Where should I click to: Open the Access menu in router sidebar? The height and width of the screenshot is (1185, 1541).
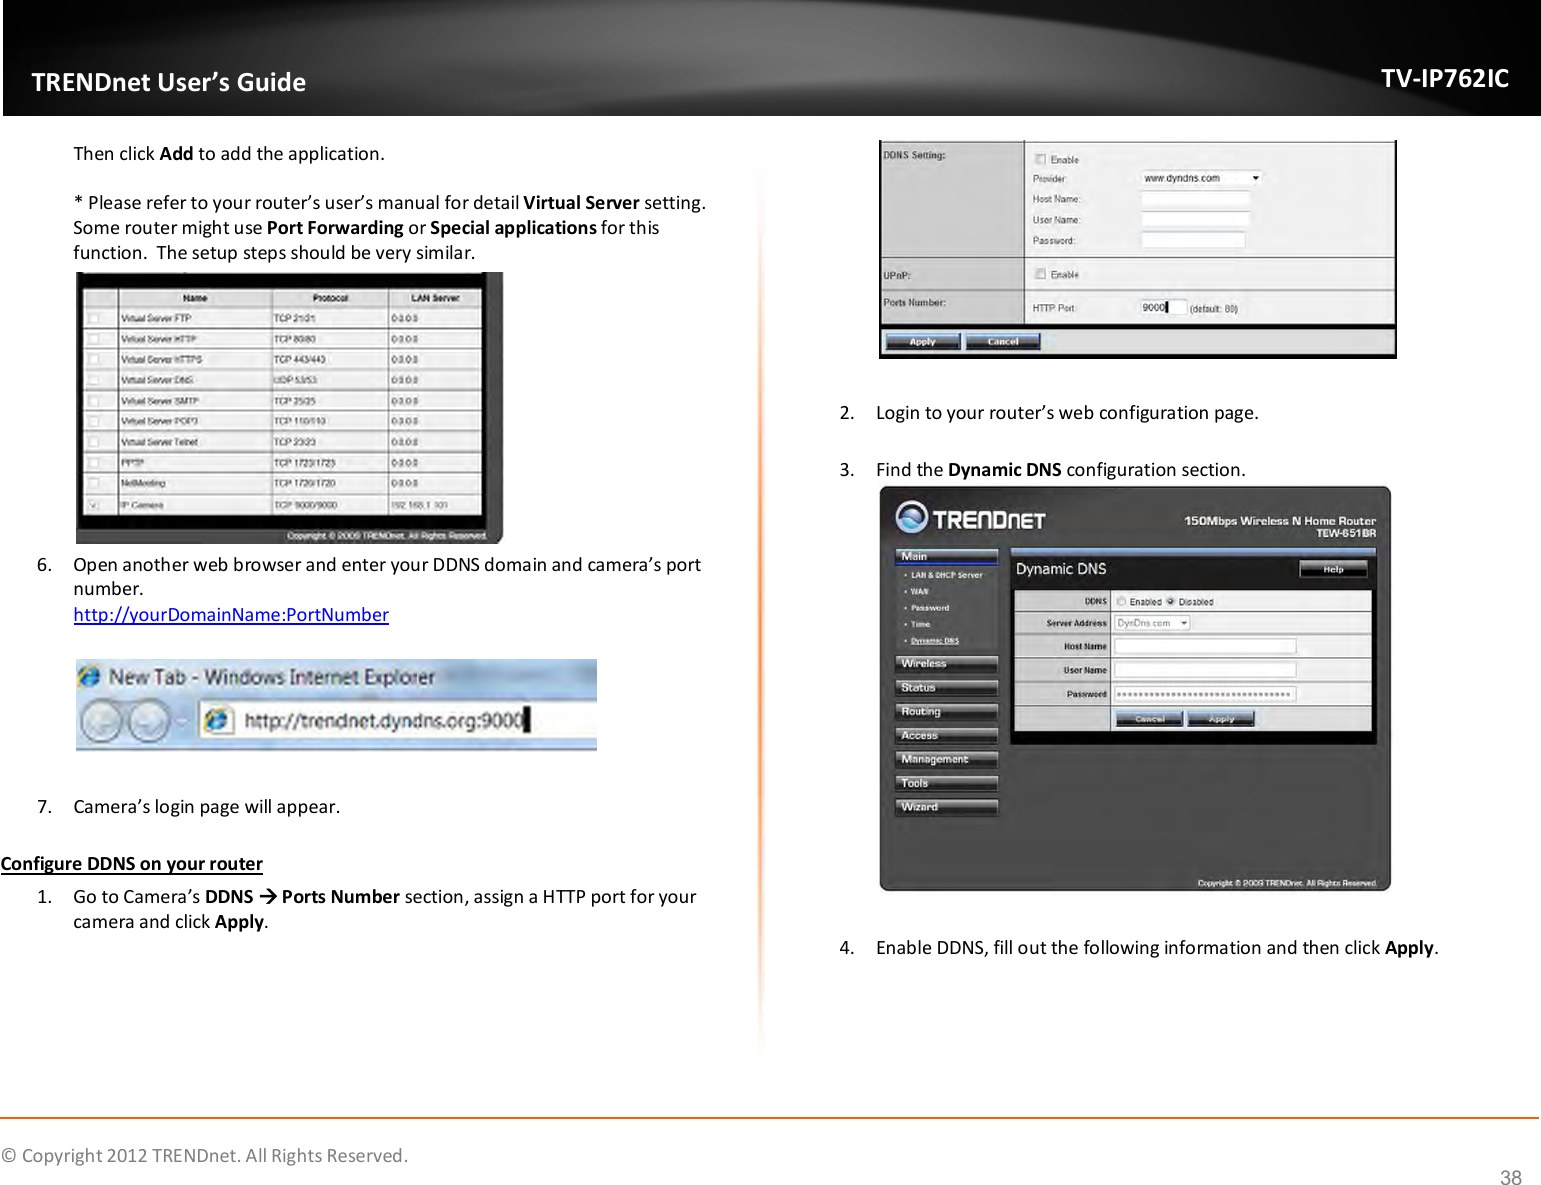[946, 736]
